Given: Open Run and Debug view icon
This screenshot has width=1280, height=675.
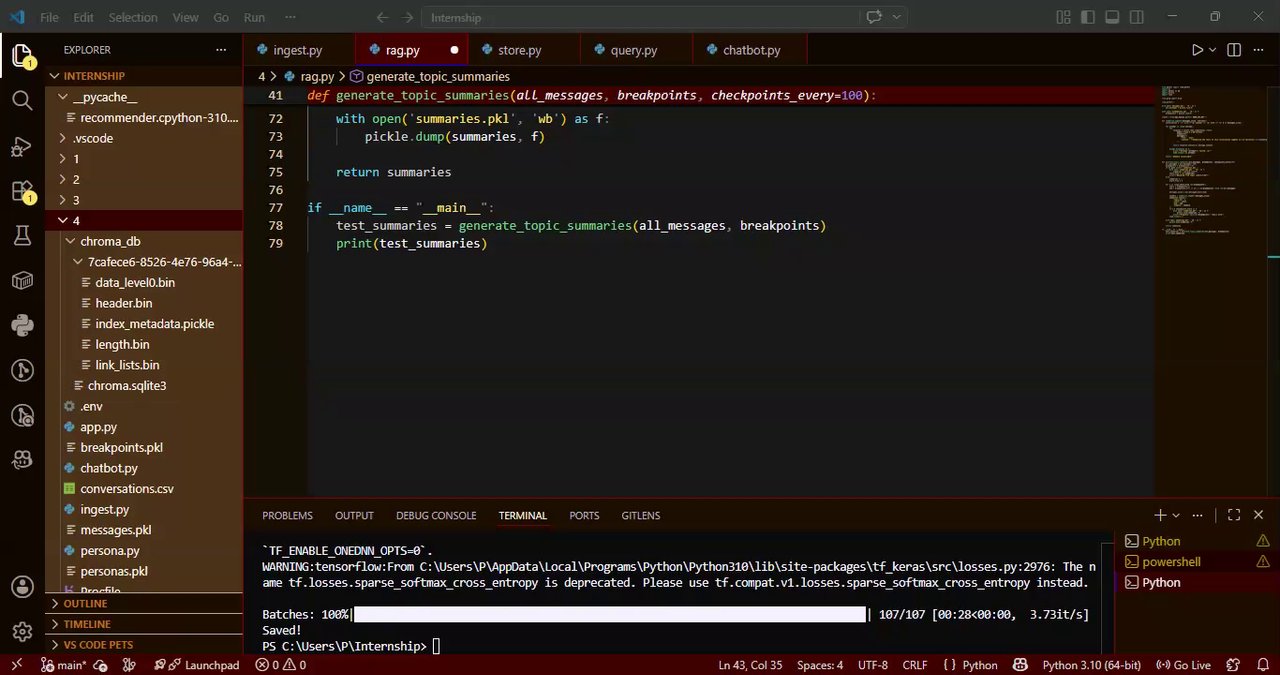Looking at the screenshot, I should [22, 147].
